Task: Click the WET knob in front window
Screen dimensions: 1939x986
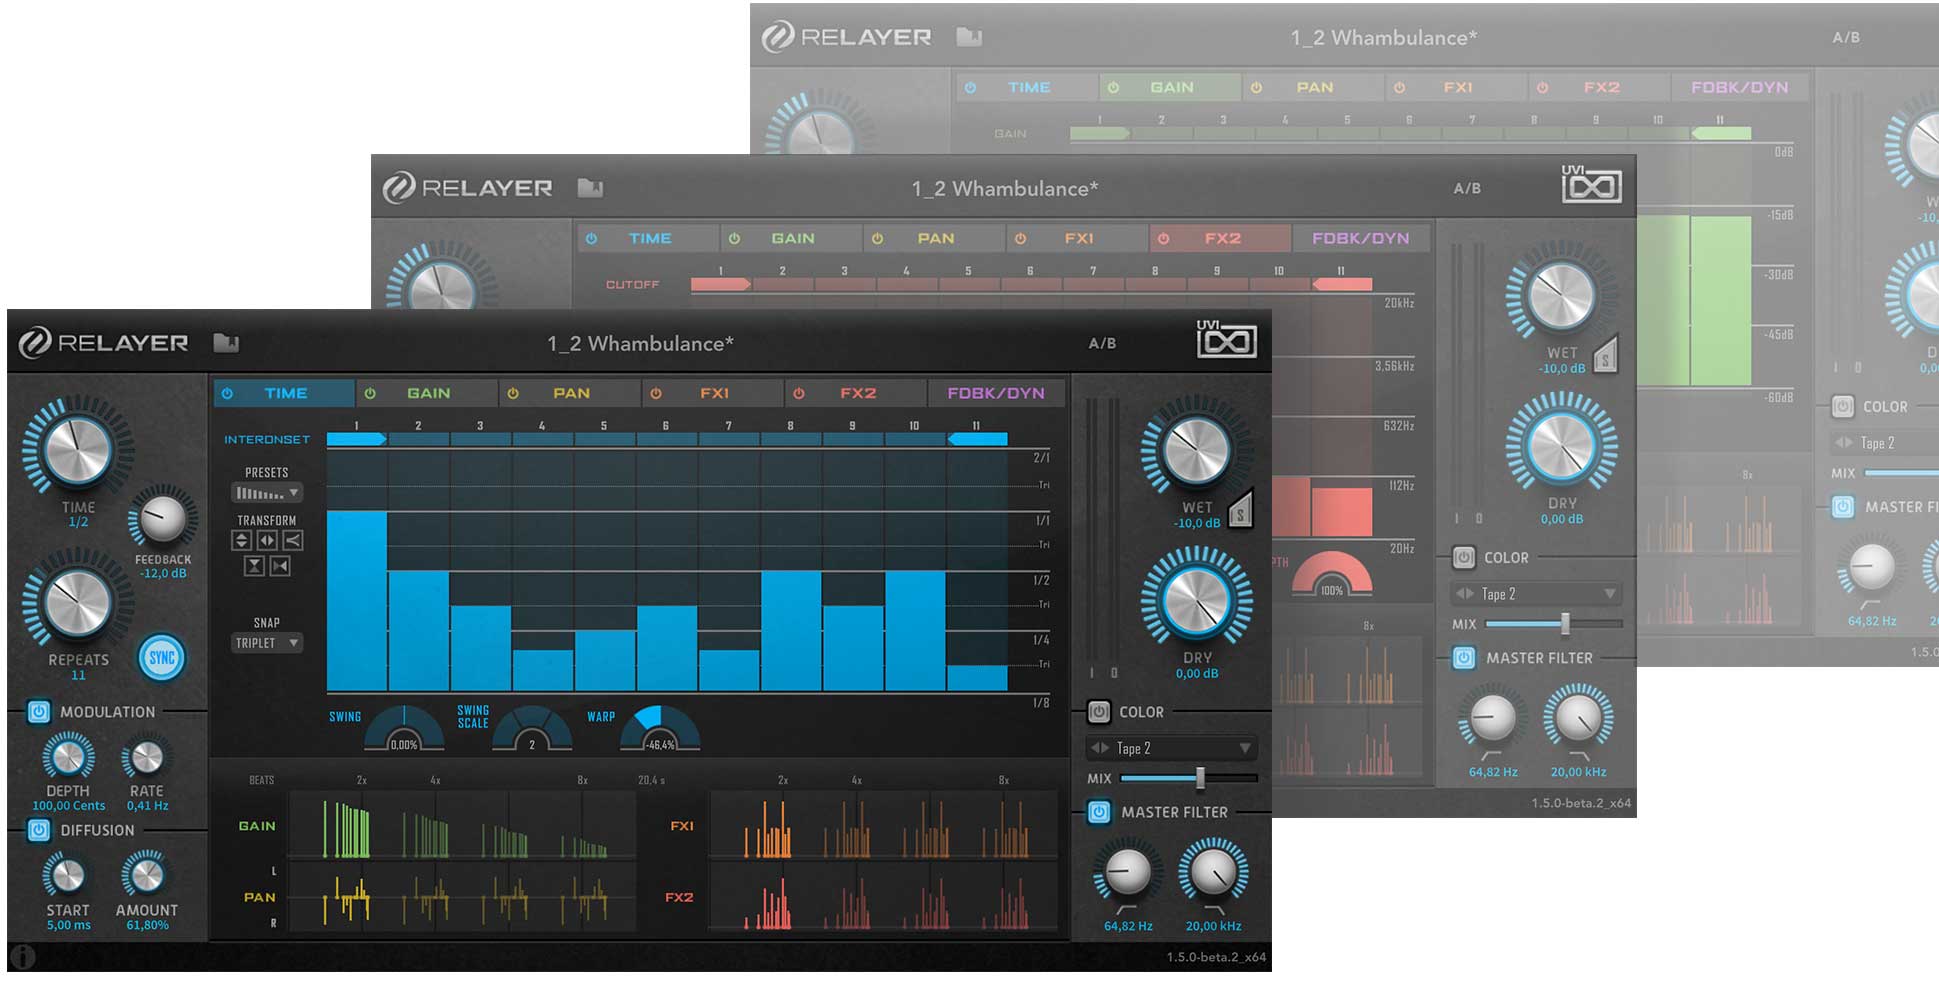Action: (1196, 448)
